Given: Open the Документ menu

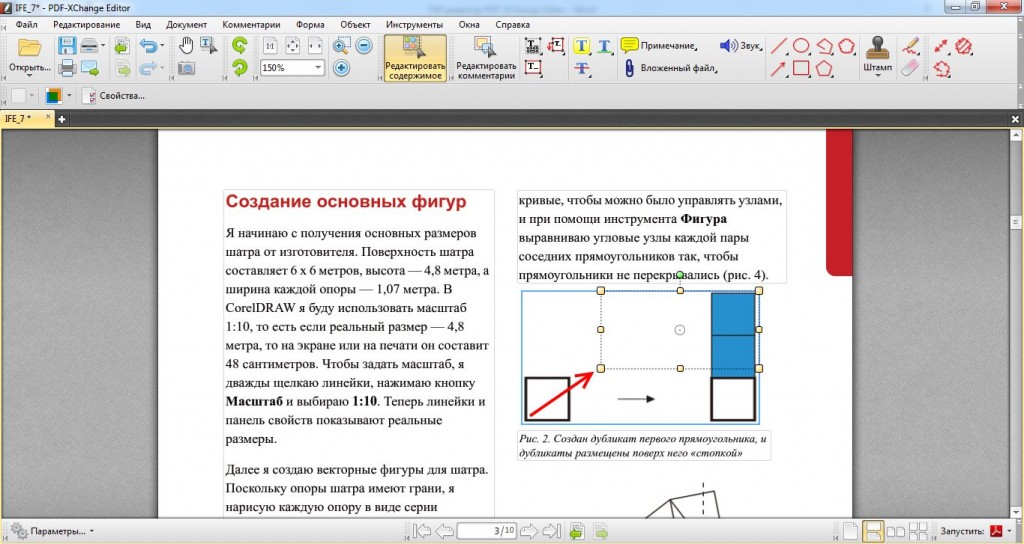Looking at the screenshot, I should [187, 24].
